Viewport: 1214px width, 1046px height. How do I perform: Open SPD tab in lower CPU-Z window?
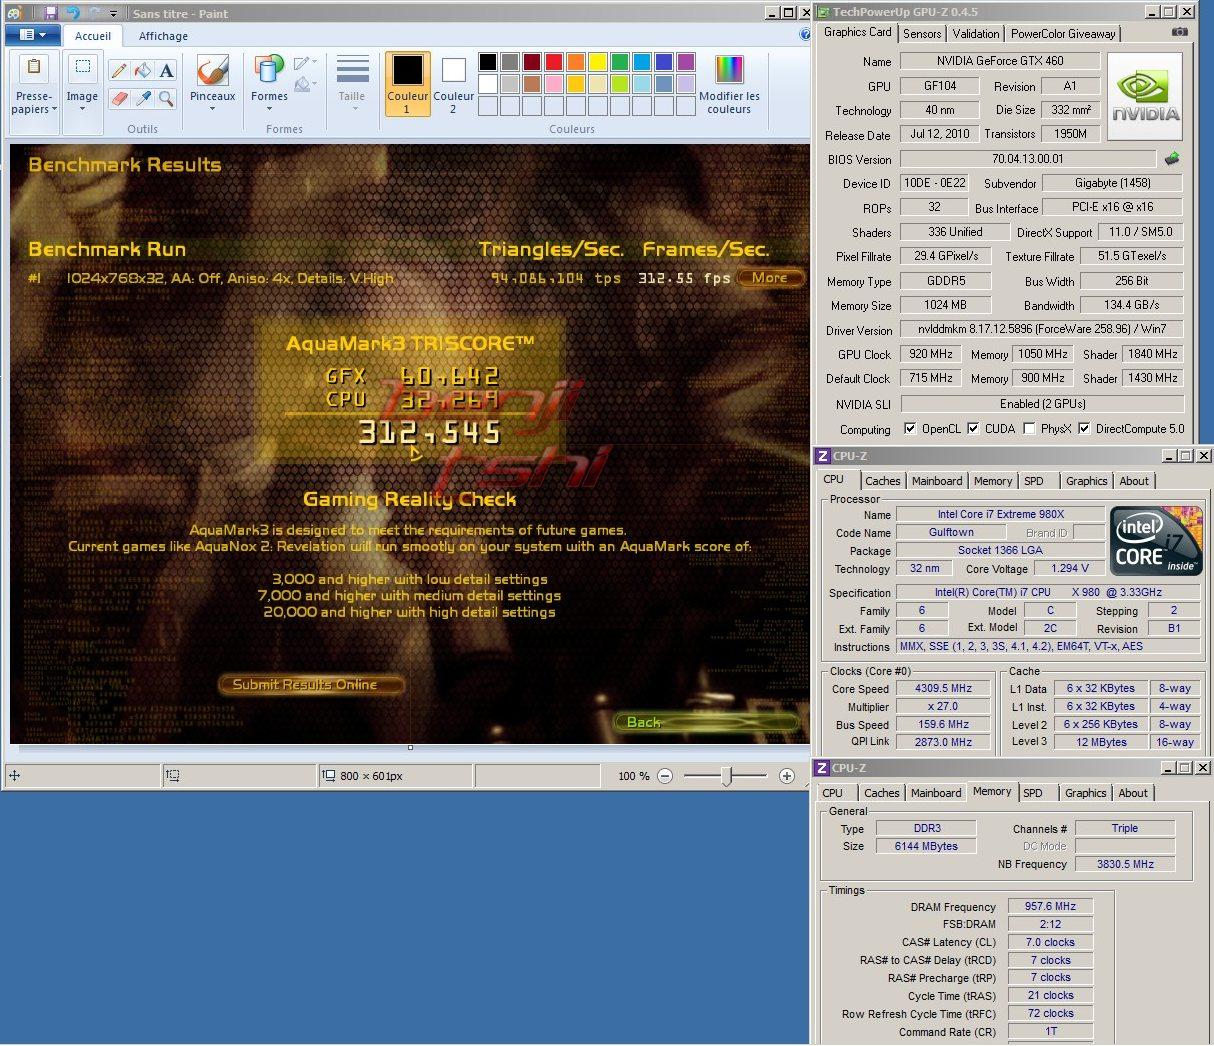pyautogui.click(x=1033, y=793)
